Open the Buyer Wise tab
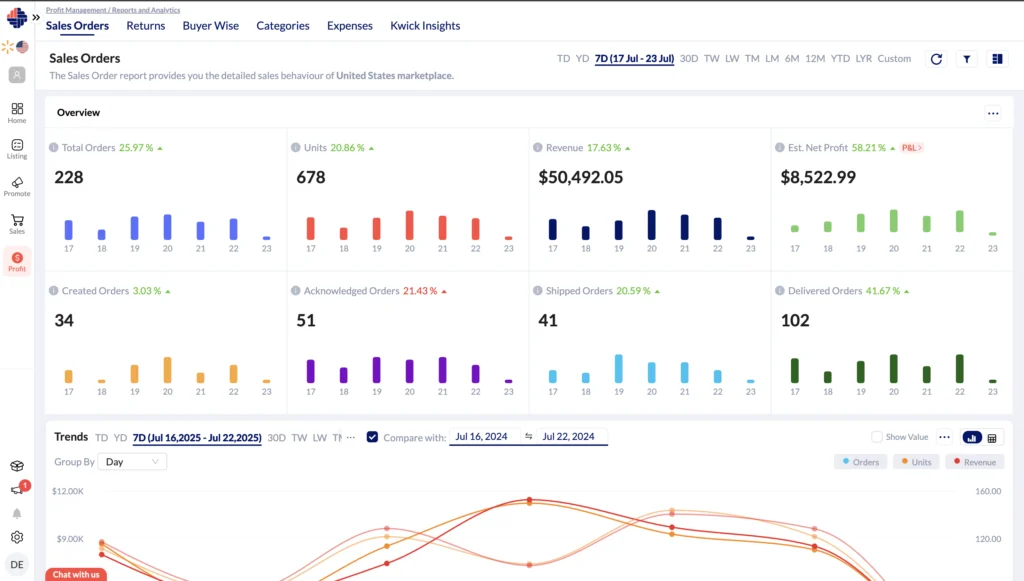This screenshot has width=1024, height=581. pyautogui.click(x=210, y=25)
